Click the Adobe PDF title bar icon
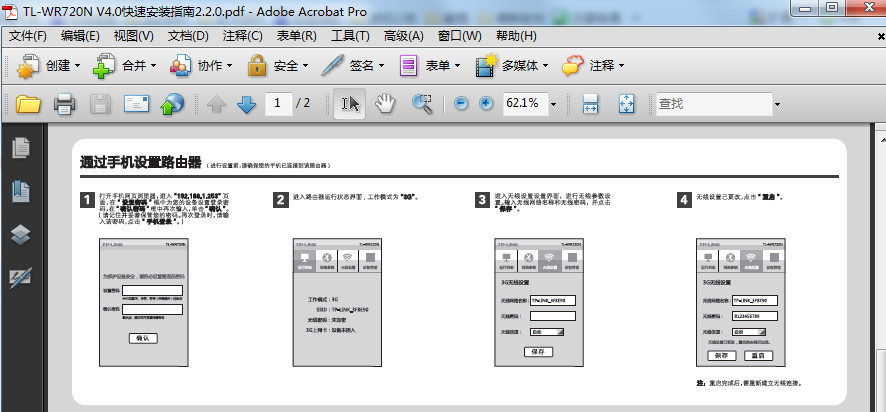Image resolution: width=886 pixels, height=412 pixels. pyautogui.click(x=10, y=11)
